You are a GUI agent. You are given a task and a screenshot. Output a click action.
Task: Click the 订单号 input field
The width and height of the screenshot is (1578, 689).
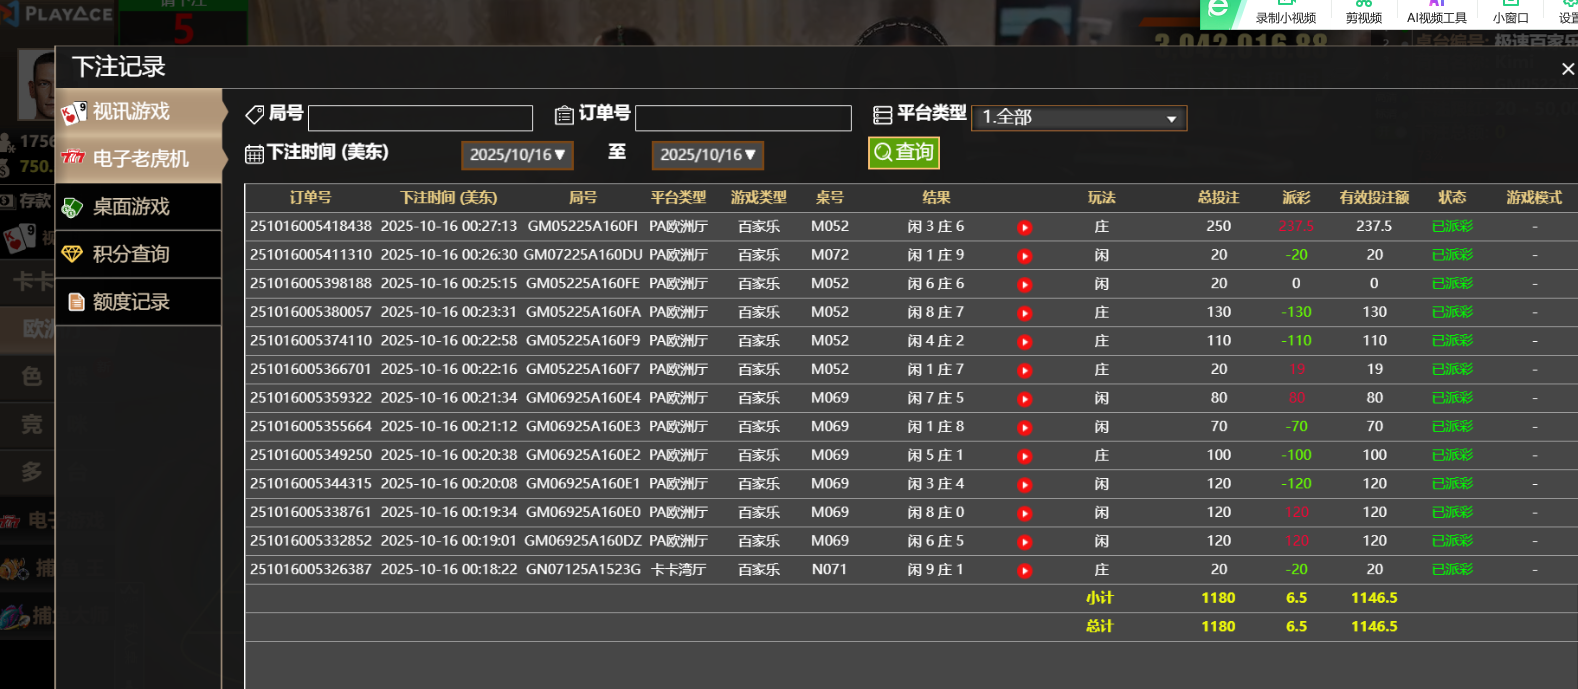pos(742,118)
